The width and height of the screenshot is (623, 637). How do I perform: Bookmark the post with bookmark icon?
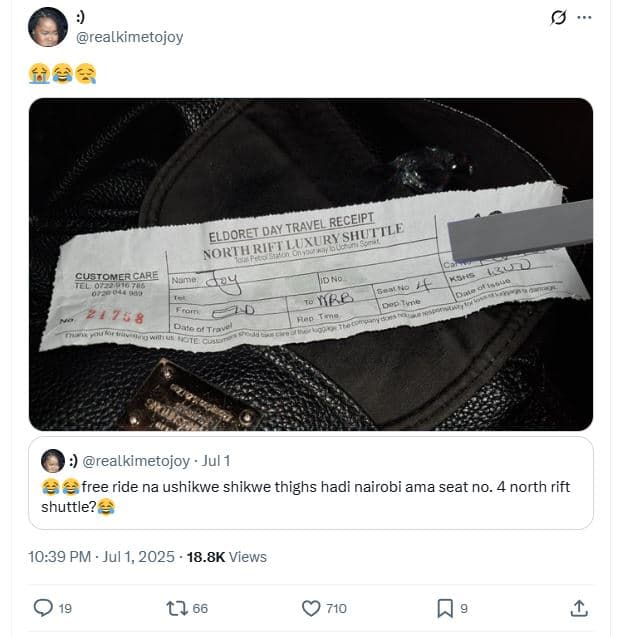[x=445, y=608]
